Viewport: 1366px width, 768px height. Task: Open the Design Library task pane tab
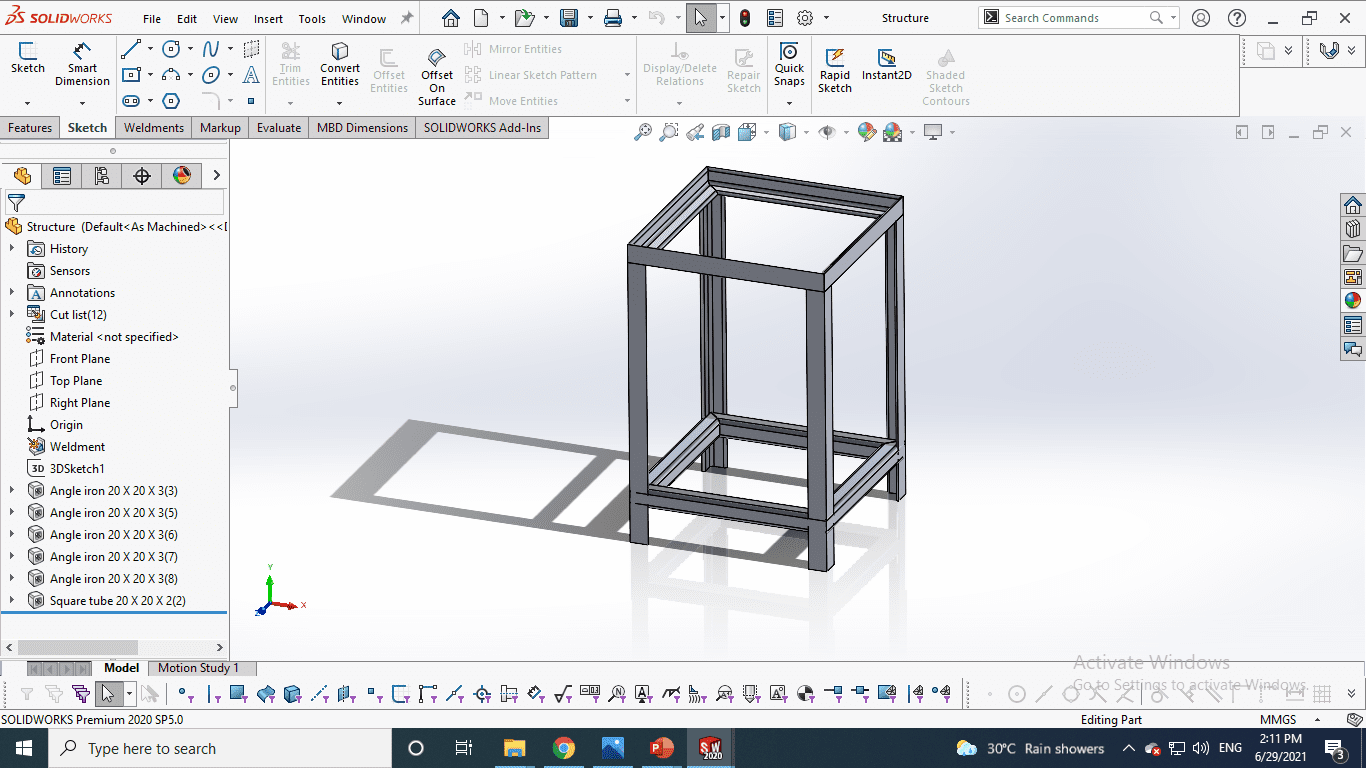(x=1353, y=229)
